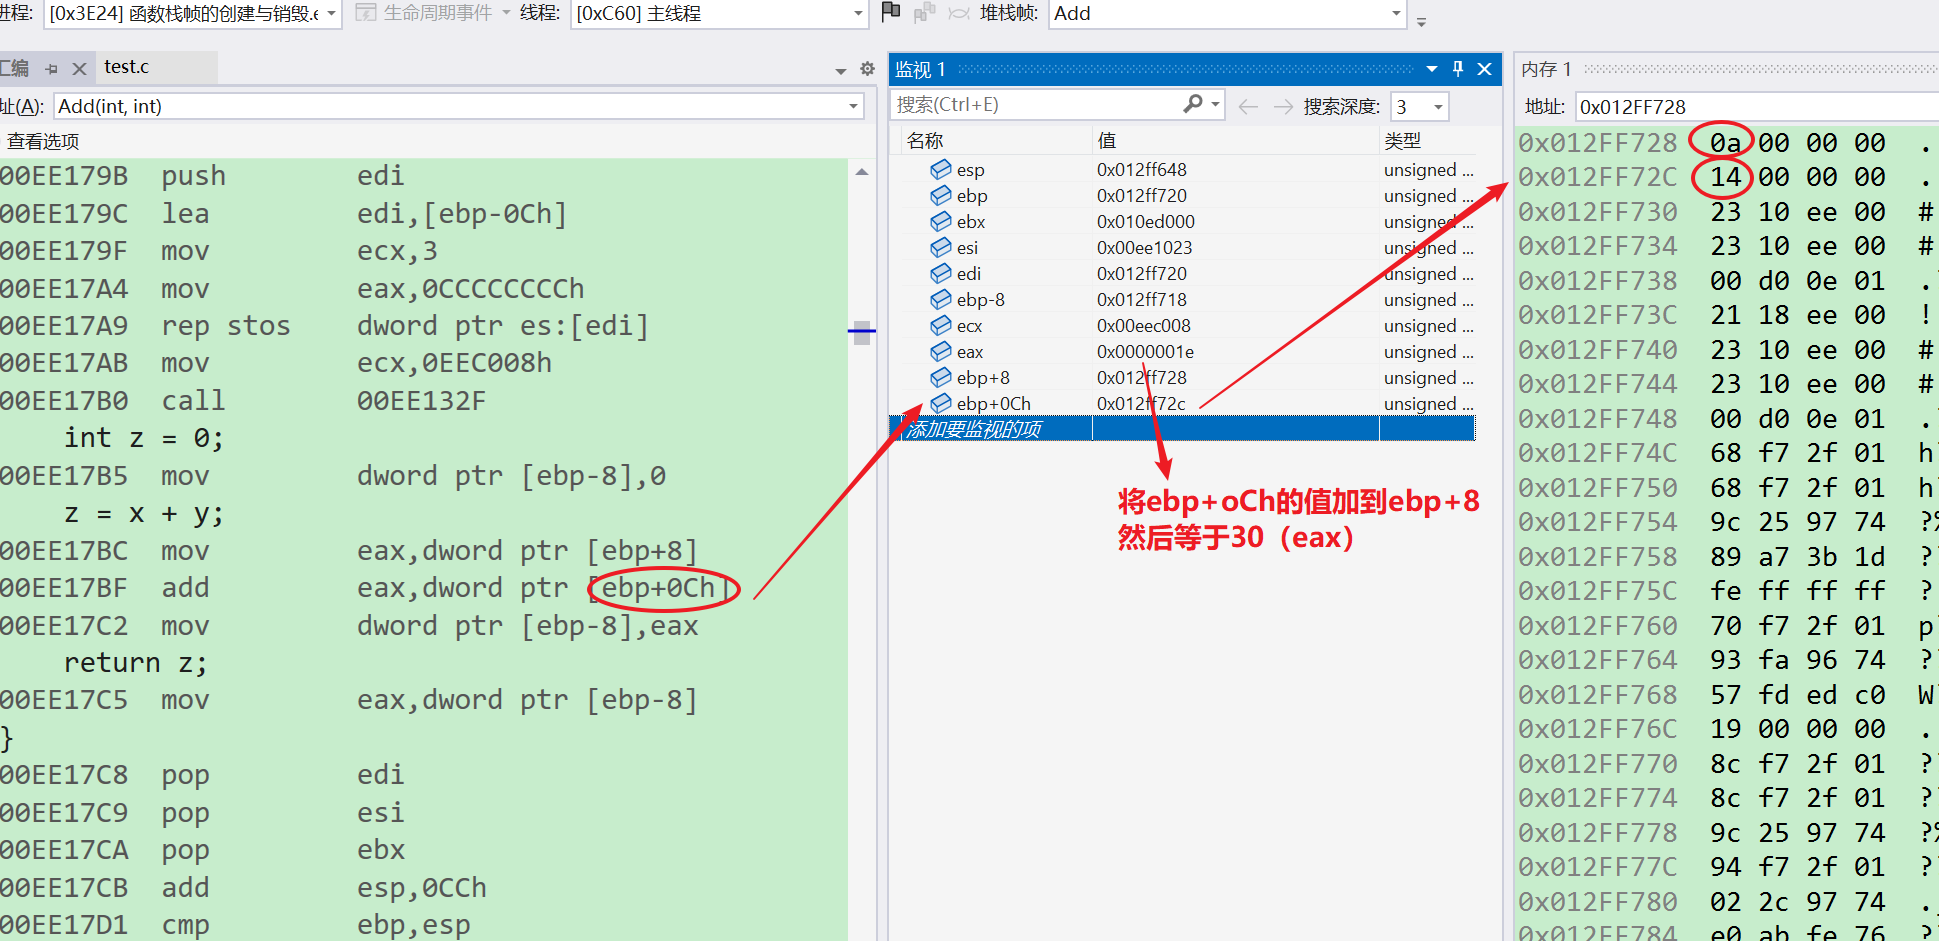This screenshot has width=1939, height=941.
Task: Select the ebp-8 watch row icon
Action: tap(940, 299)
